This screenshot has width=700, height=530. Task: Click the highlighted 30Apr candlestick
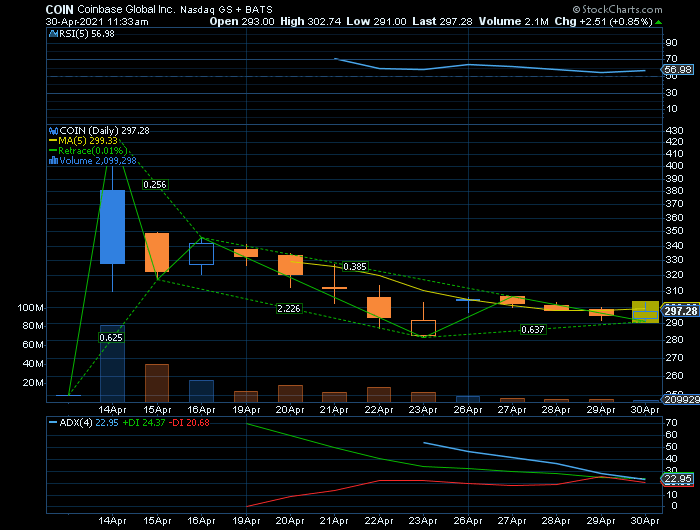coord(645,312)
